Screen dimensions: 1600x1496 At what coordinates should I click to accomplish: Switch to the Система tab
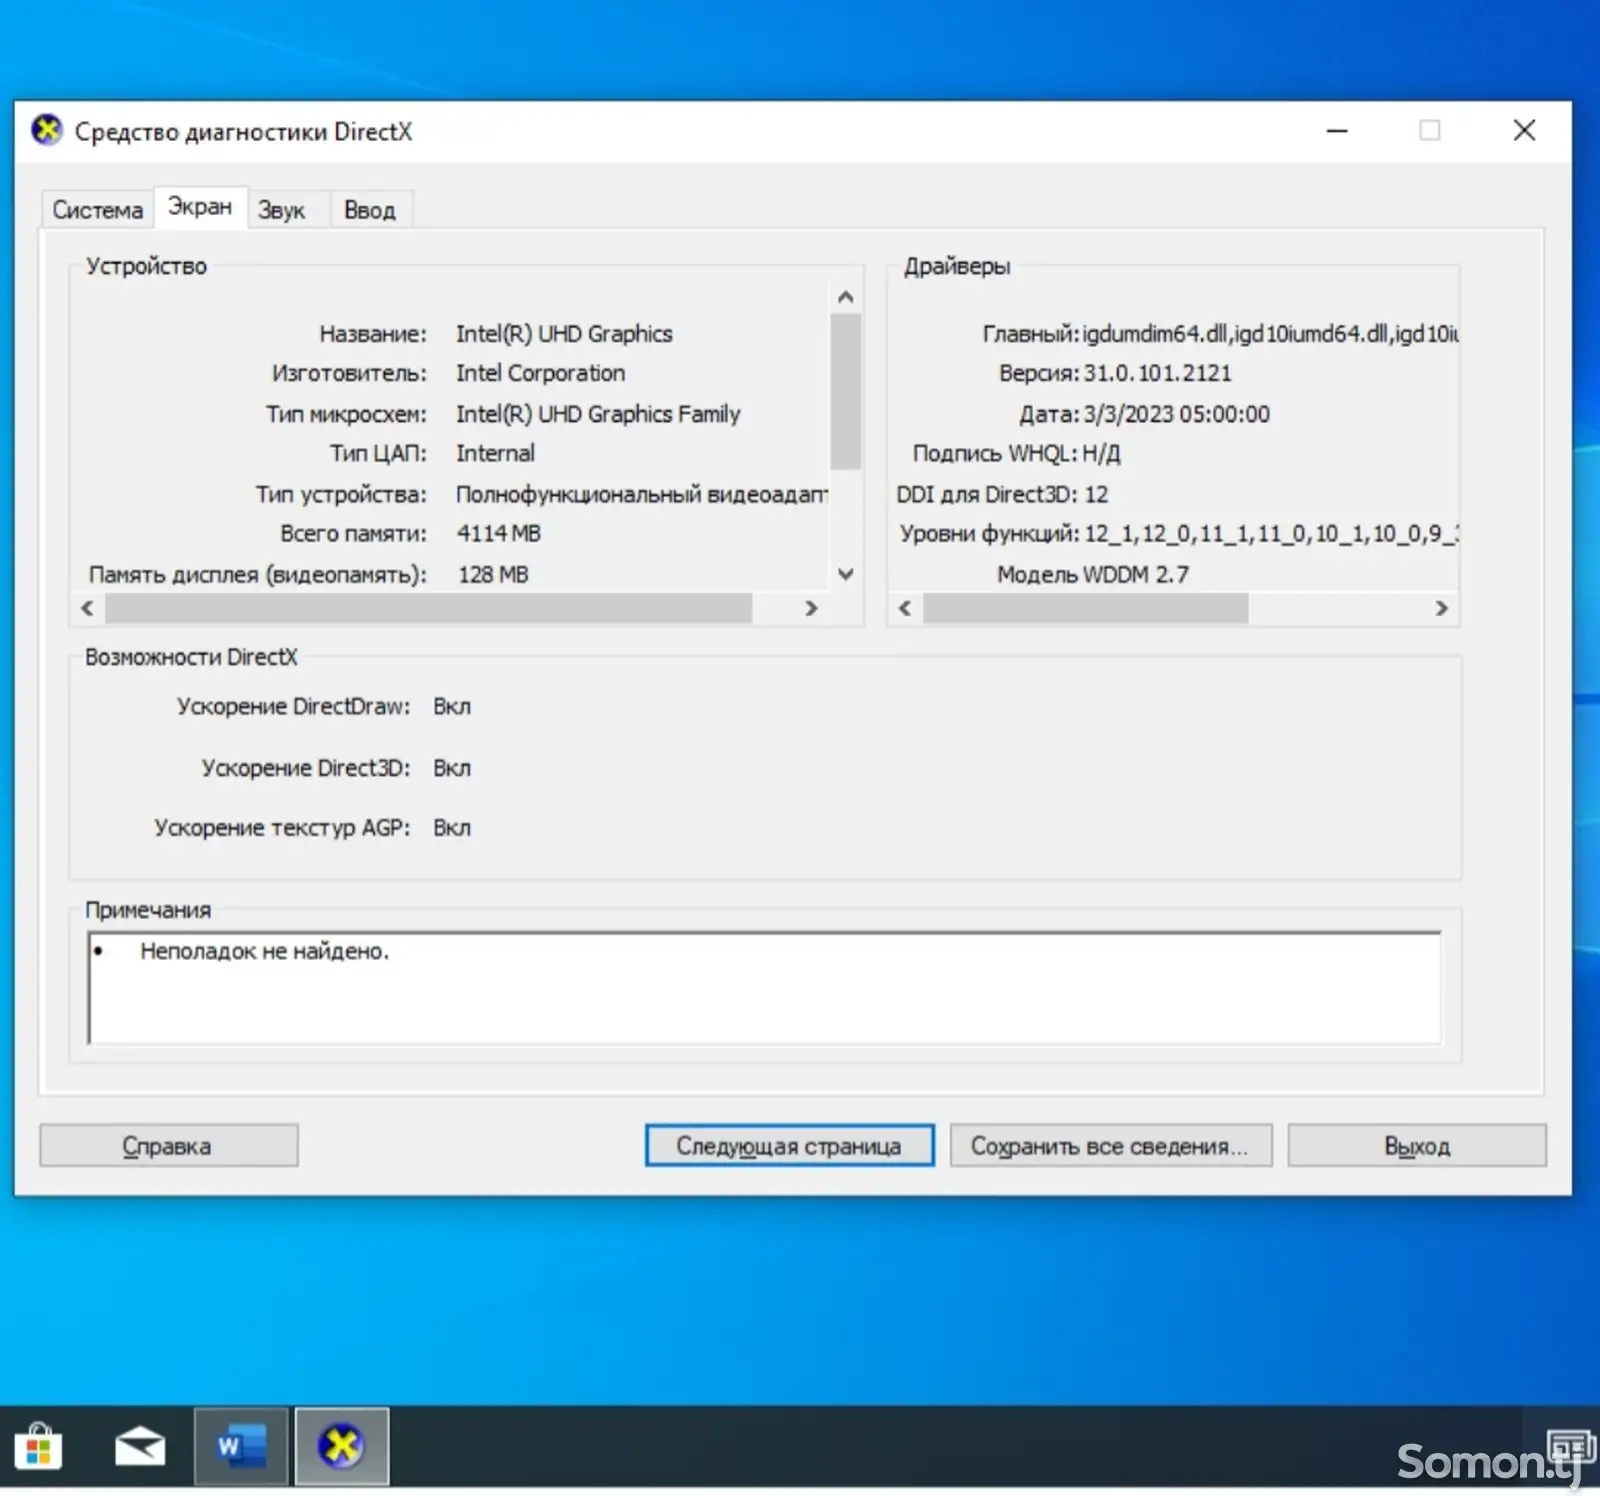[97, 210]
